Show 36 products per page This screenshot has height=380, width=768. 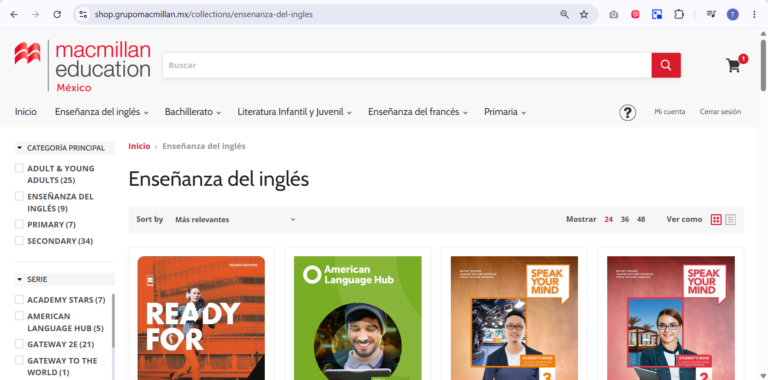point(625,219)
